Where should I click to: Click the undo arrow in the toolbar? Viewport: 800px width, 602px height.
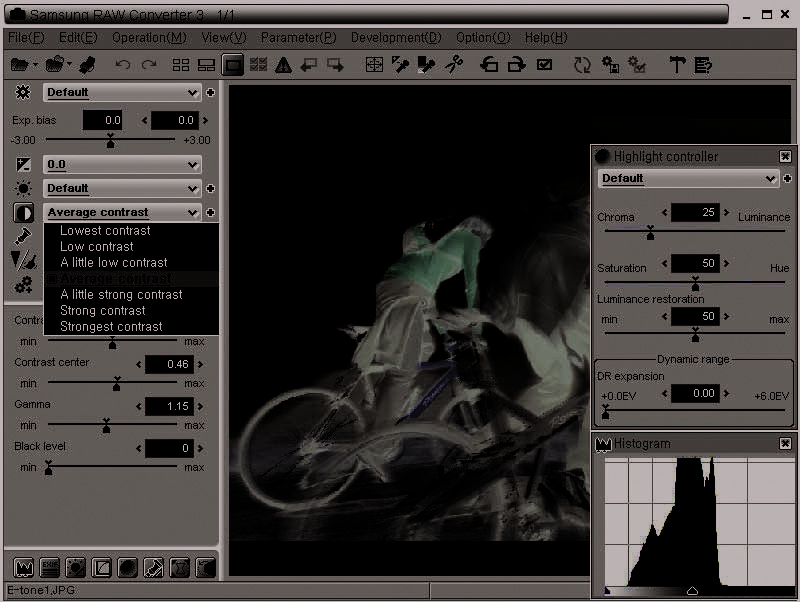pyautogui.click(x=122, y=65)
